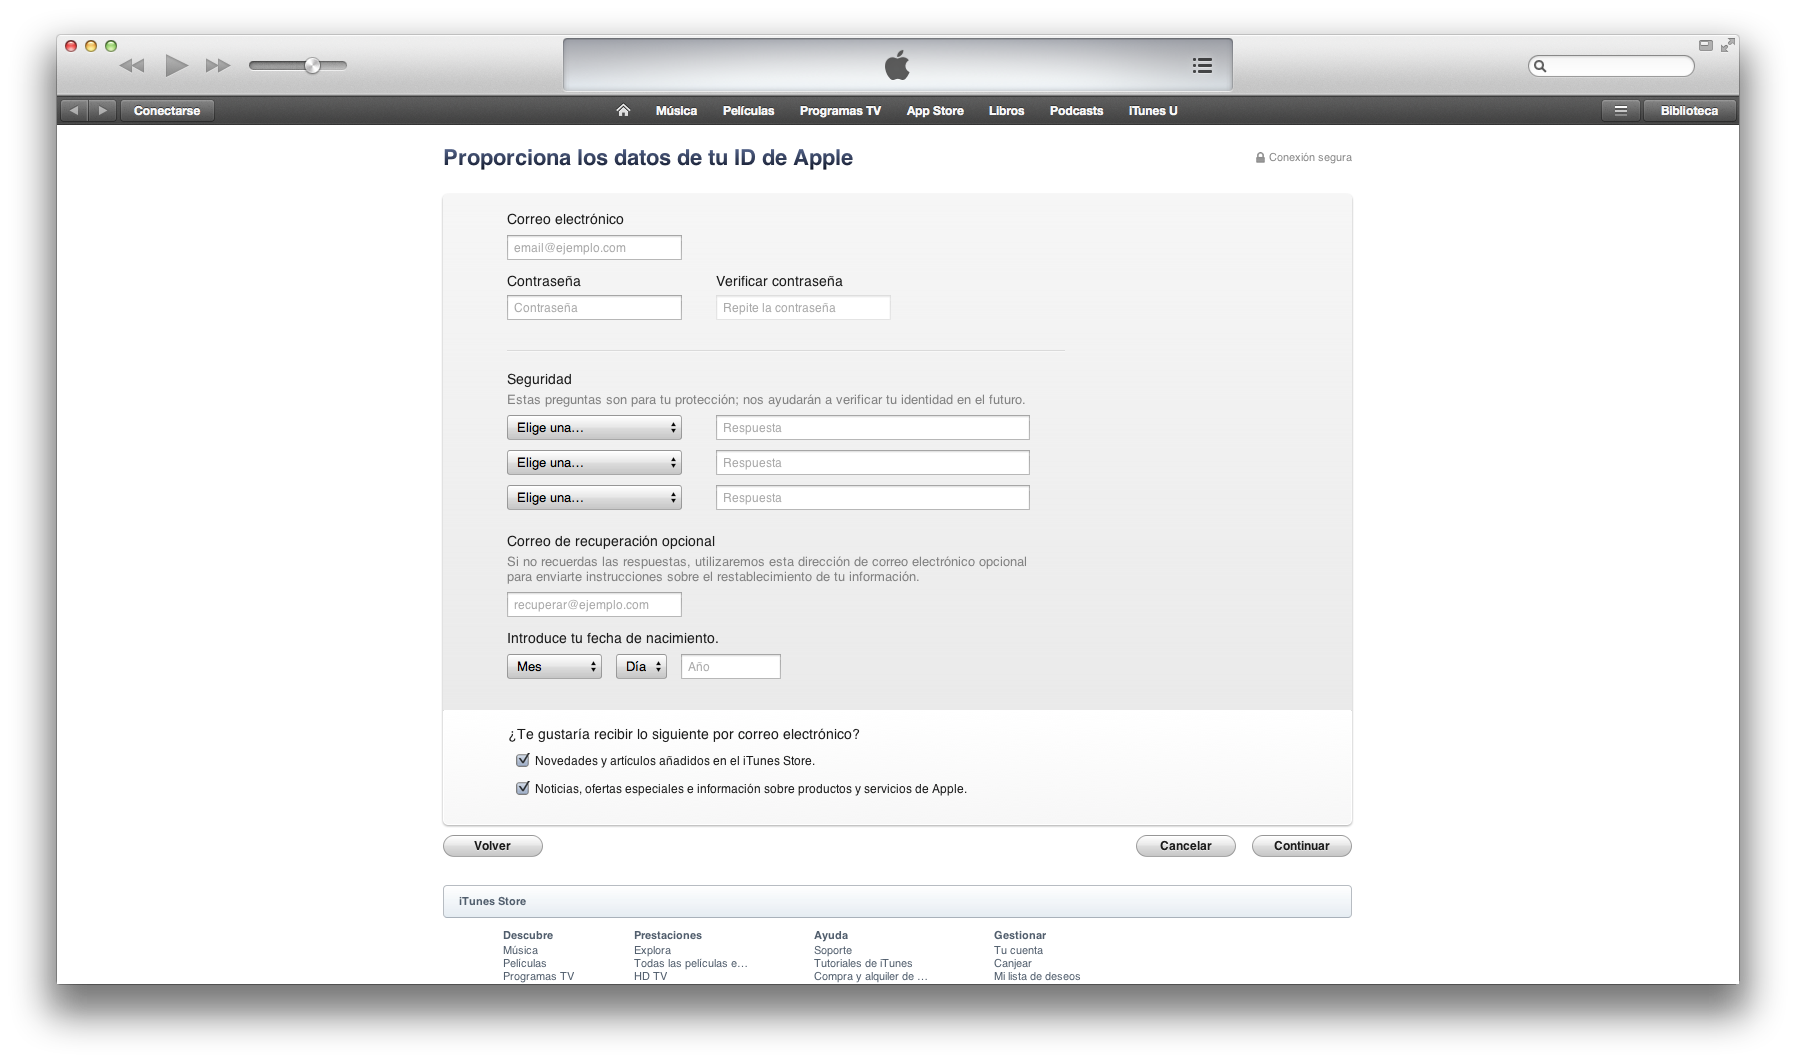Open the Mes birth month dropdown
1796x1063 pixels.
(x=554, y=667)
